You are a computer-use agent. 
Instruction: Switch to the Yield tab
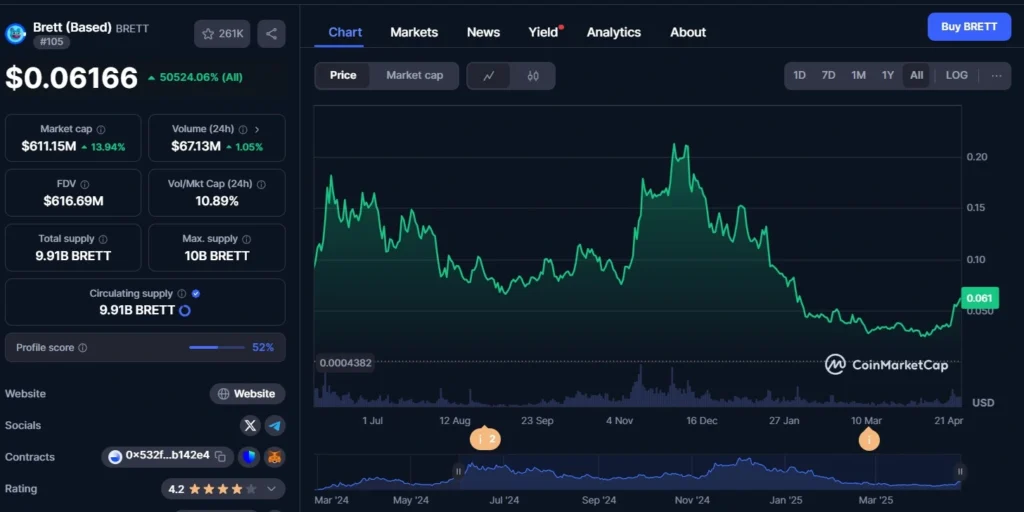click(x=544, y=32)
